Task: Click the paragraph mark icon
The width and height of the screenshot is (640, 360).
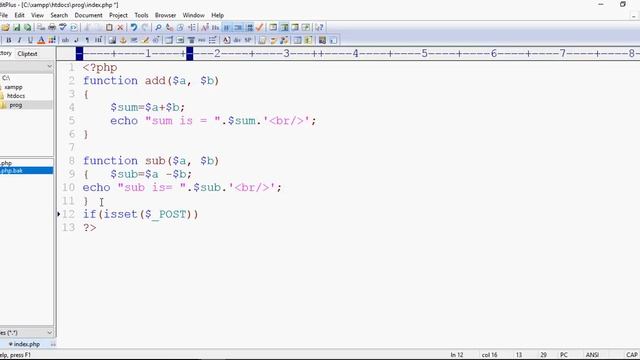Action: coord(87,40)
